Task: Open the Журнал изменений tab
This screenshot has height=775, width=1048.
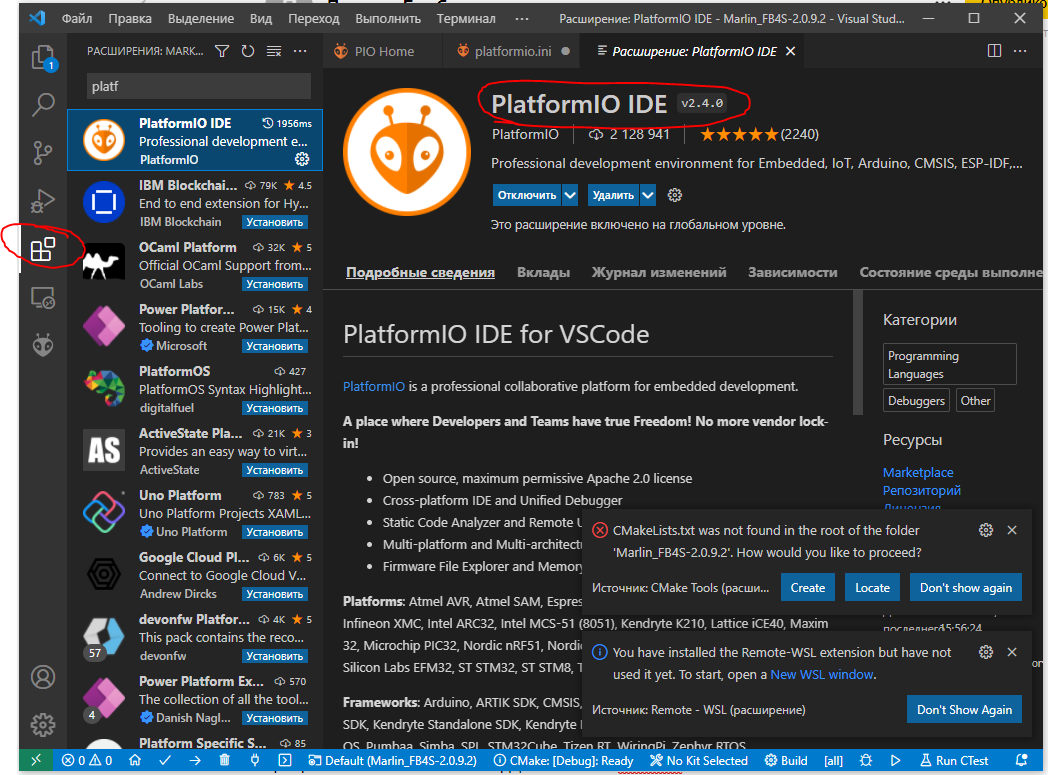Action: click(x=659, y=273)
